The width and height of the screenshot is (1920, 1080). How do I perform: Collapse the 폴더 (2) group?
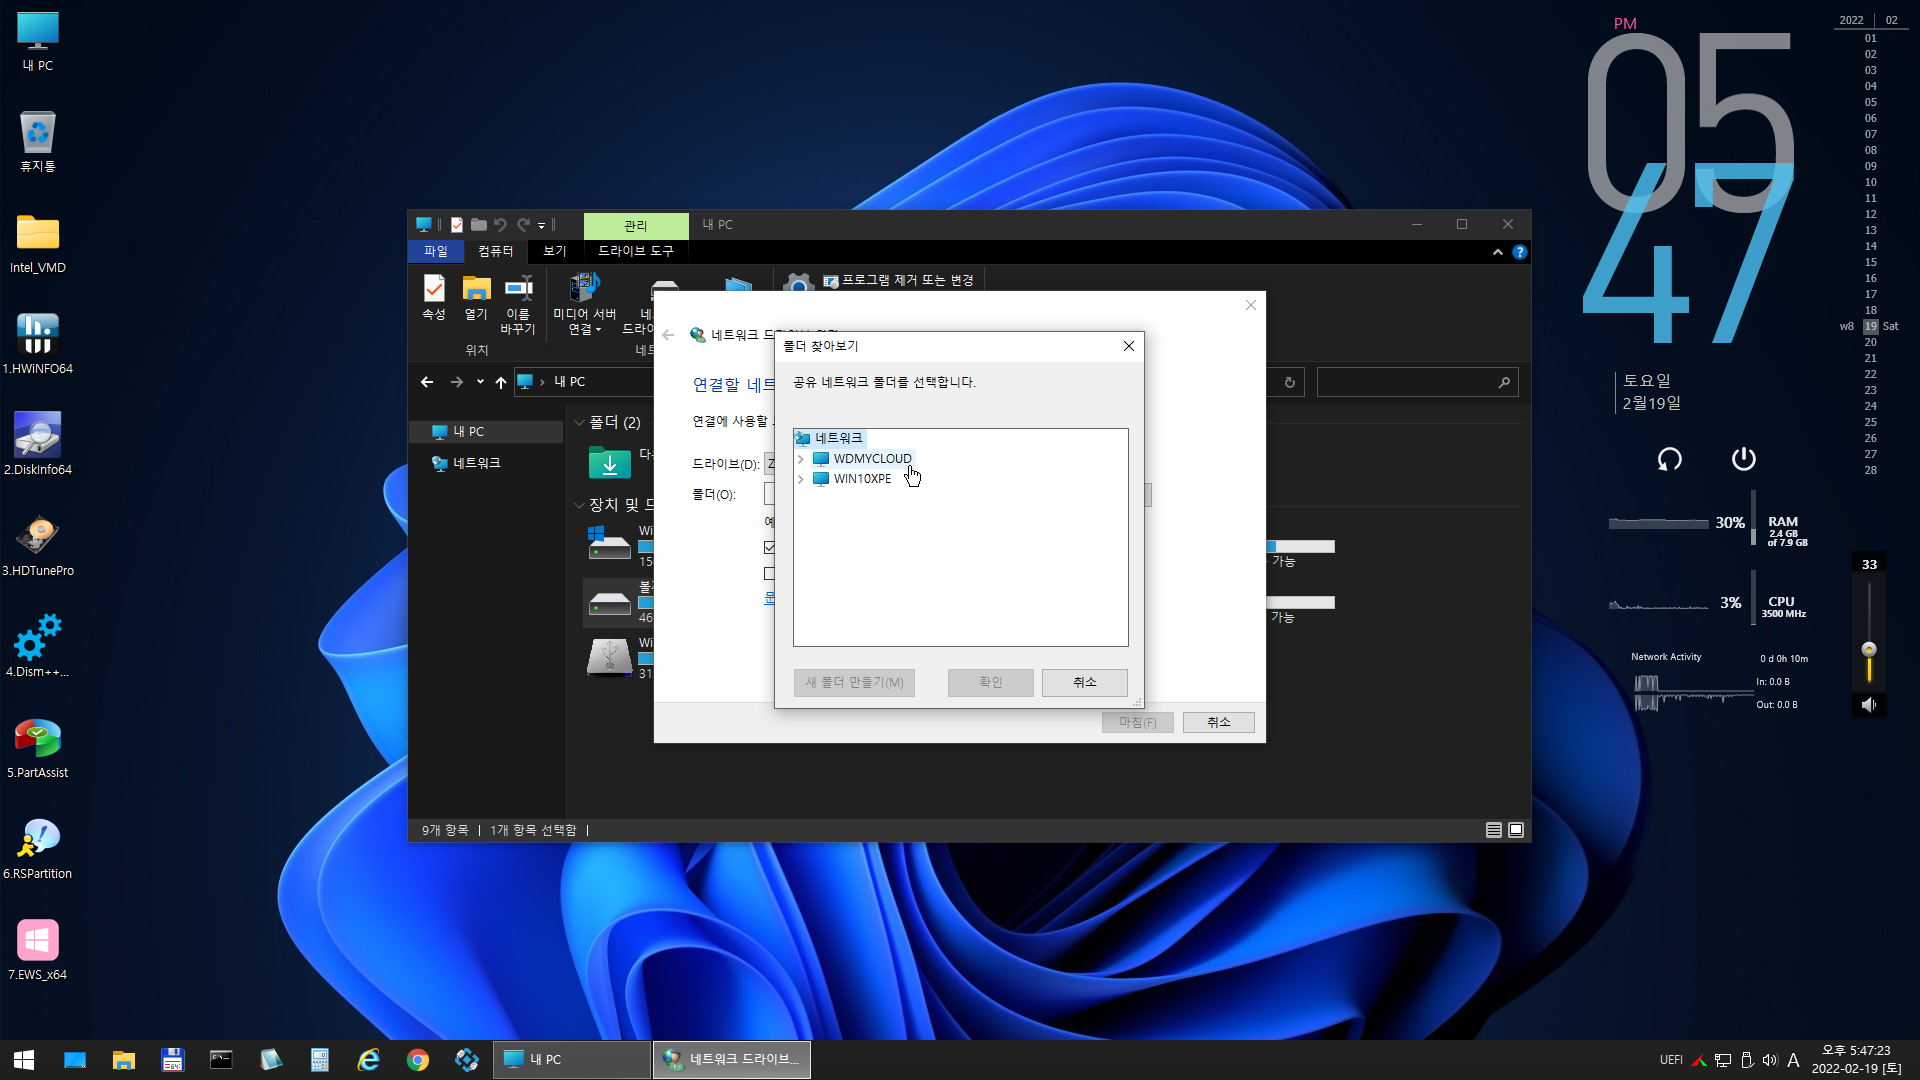coord(579,423)
